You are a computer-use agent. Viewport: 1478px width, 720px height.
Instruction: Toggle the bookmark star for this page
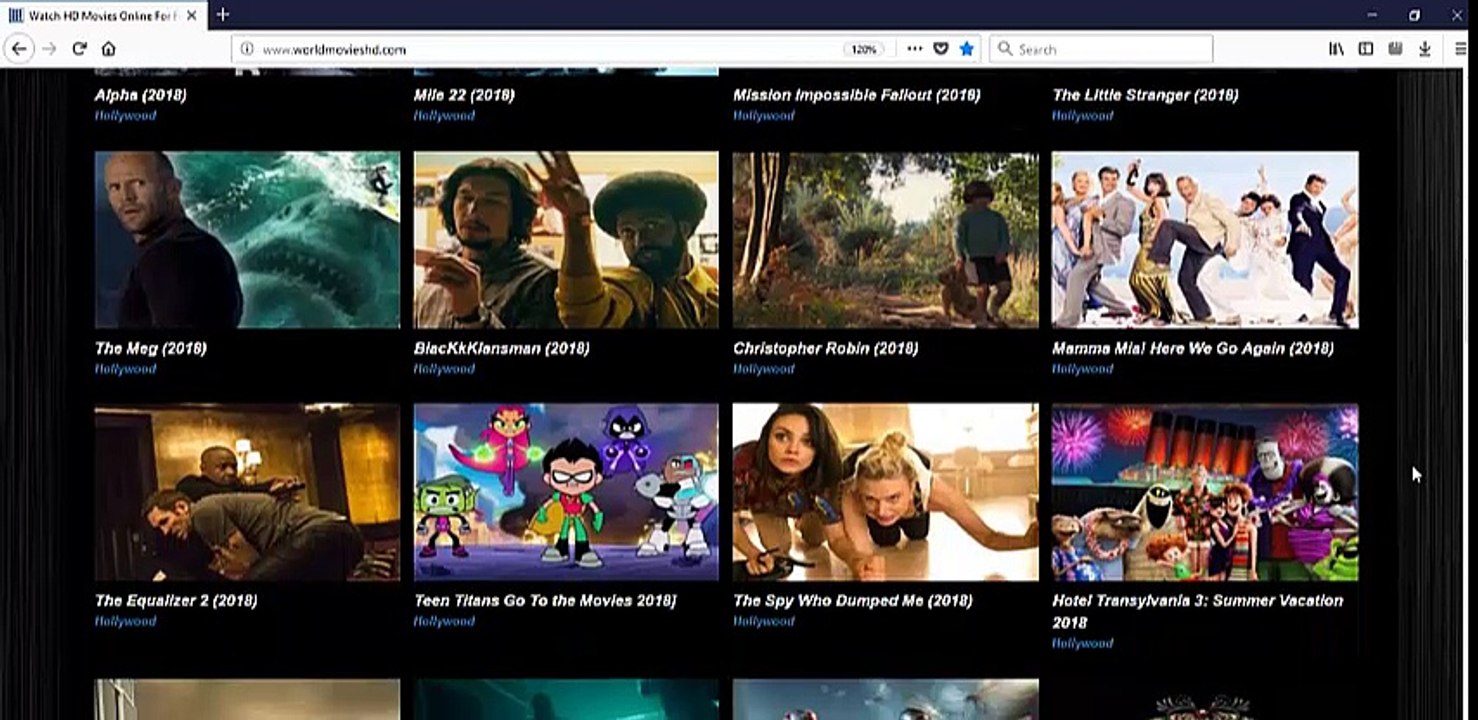click(x=967, y=49)
